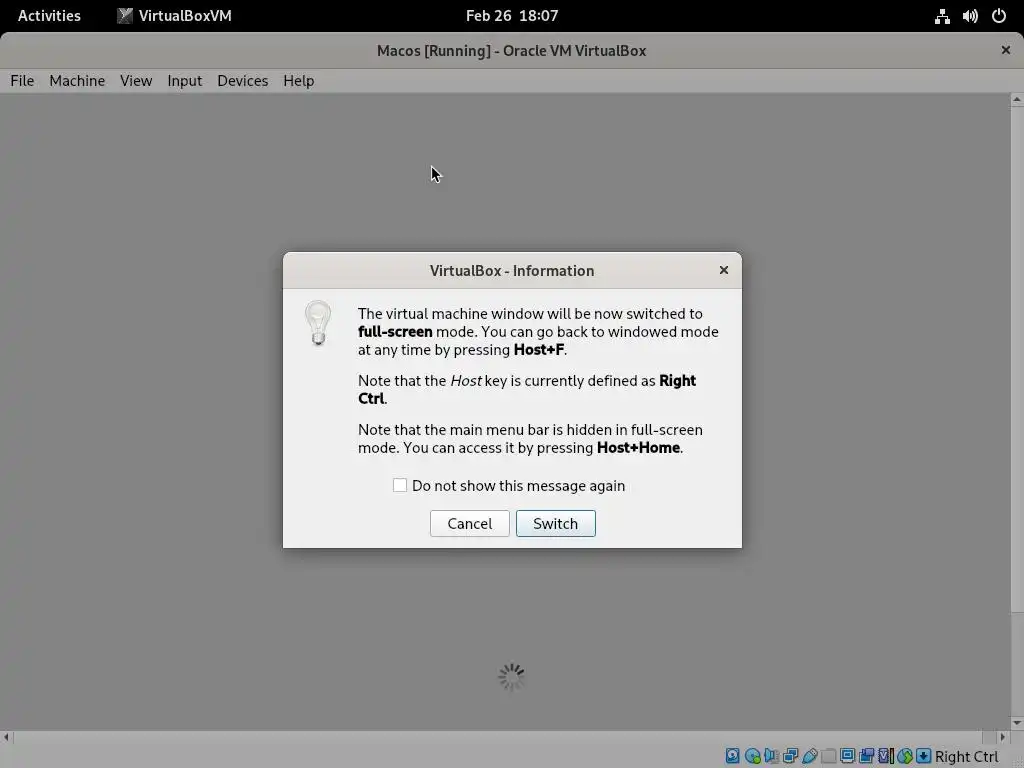Open the Activities overview

click(49, 16)
